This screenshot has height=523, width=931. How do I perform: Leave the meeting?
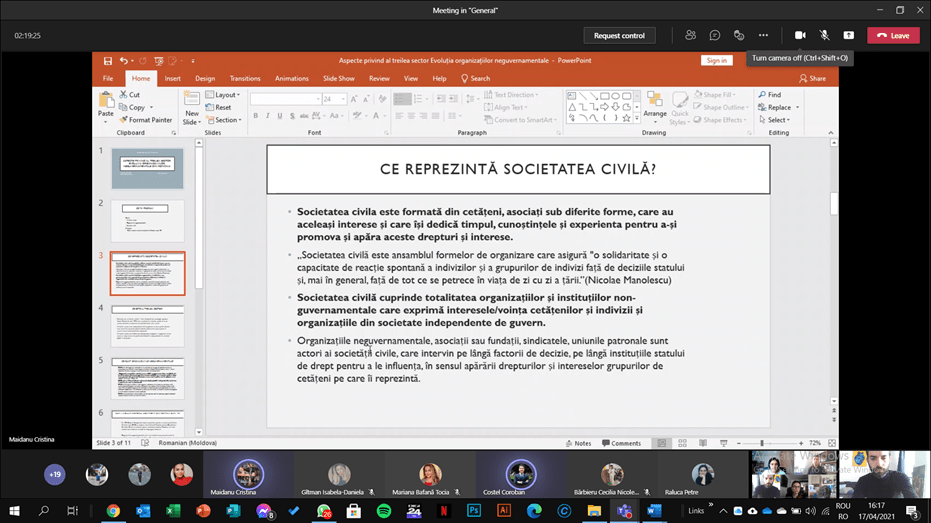coord(893,35)
